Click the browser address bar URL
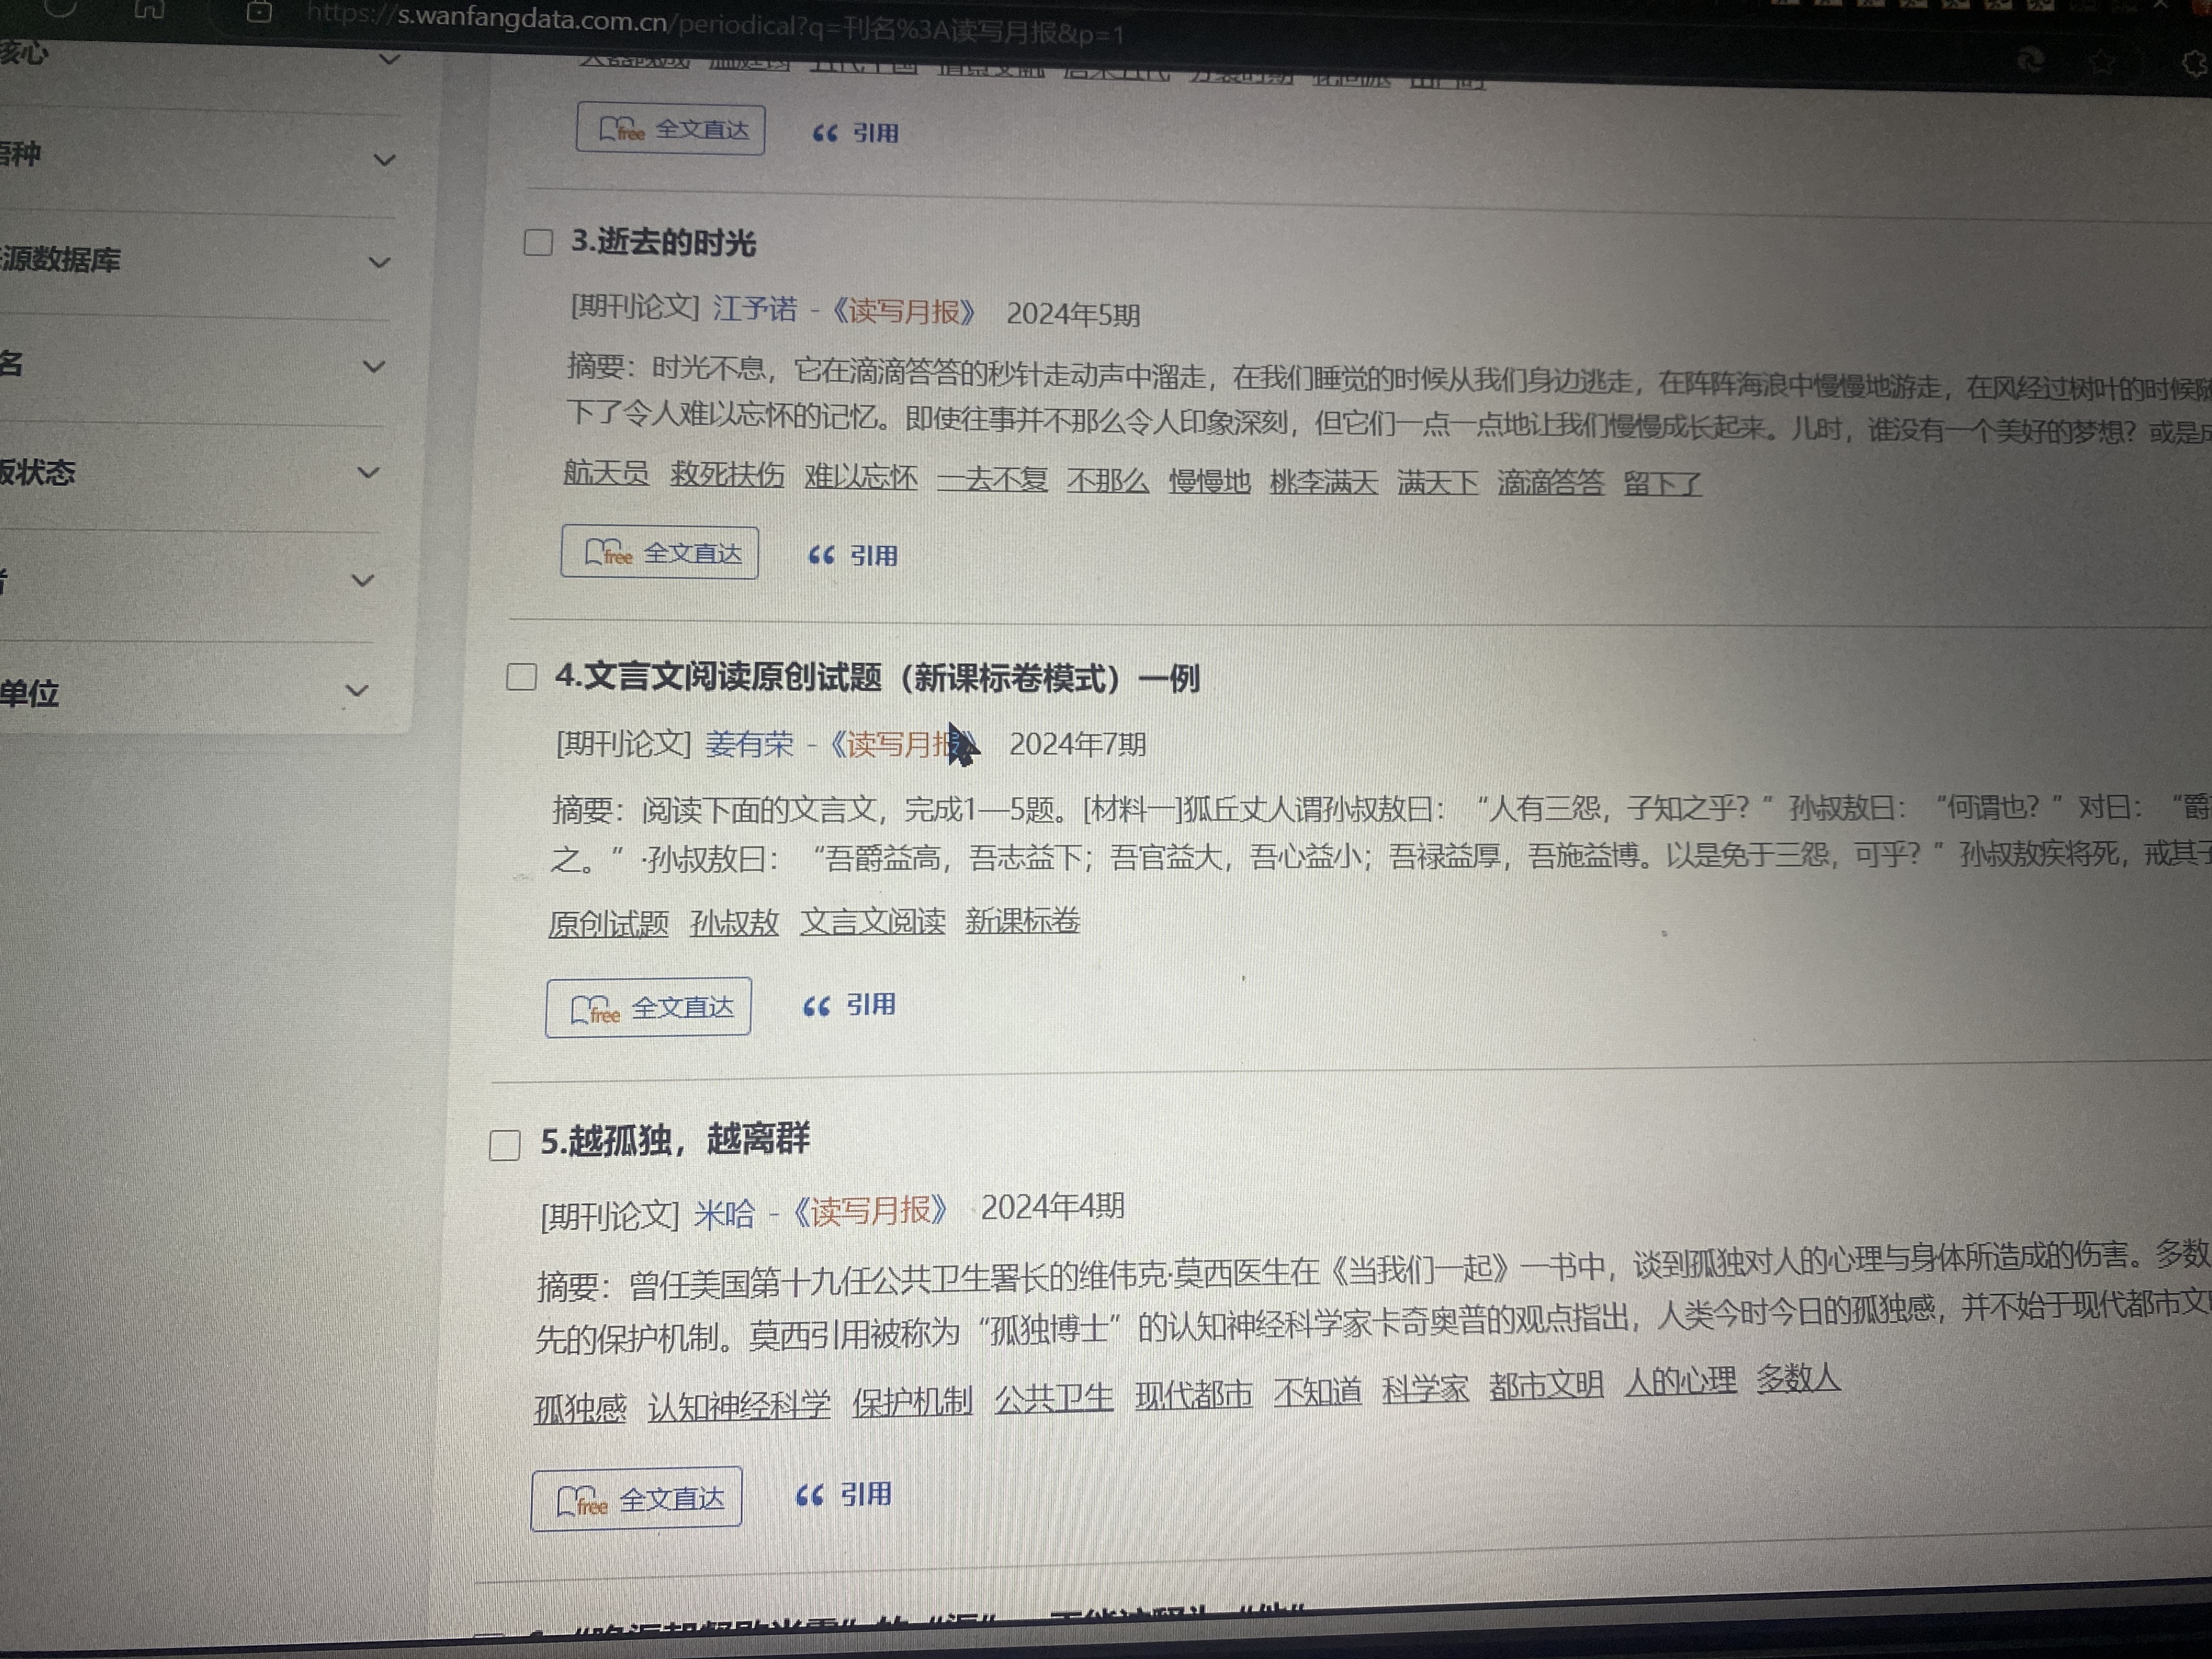 click(716, 24)
